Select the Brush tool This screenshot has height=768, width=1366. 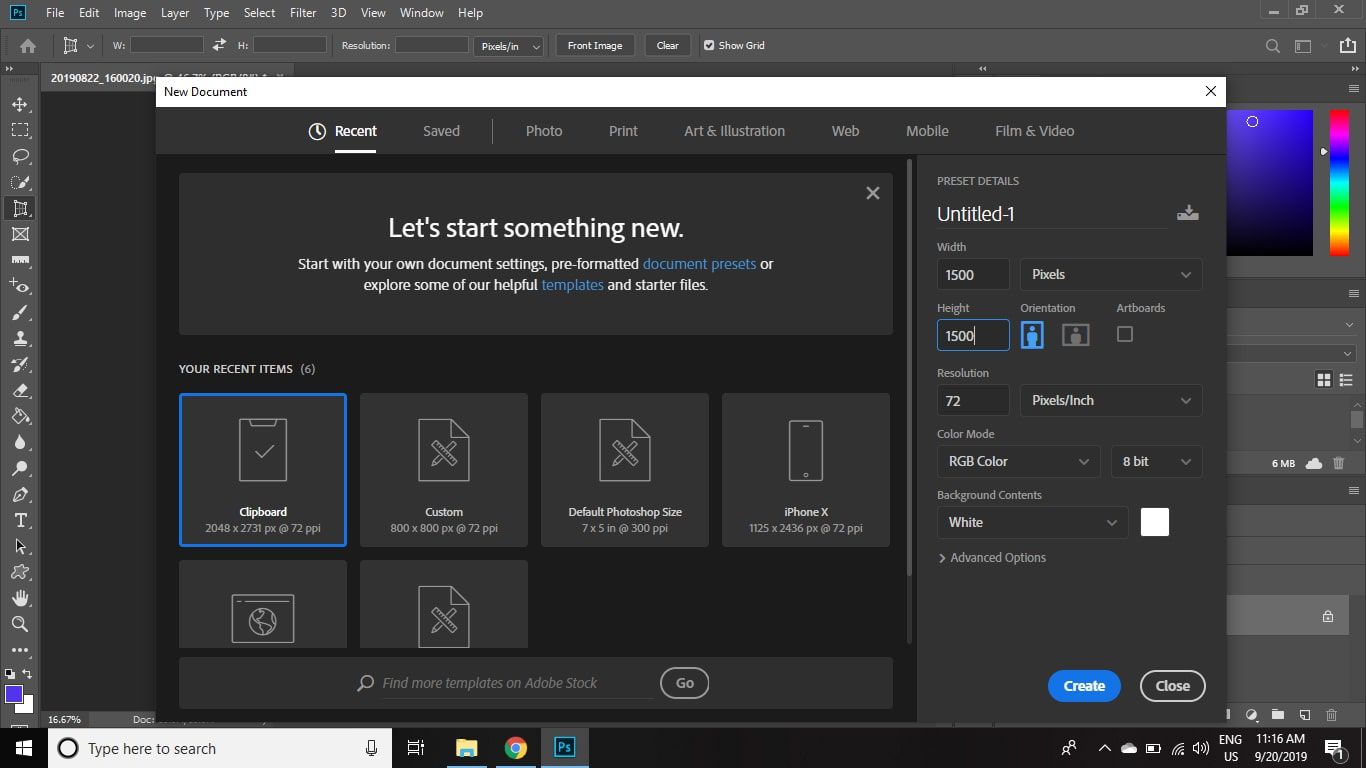coord(20,312)
